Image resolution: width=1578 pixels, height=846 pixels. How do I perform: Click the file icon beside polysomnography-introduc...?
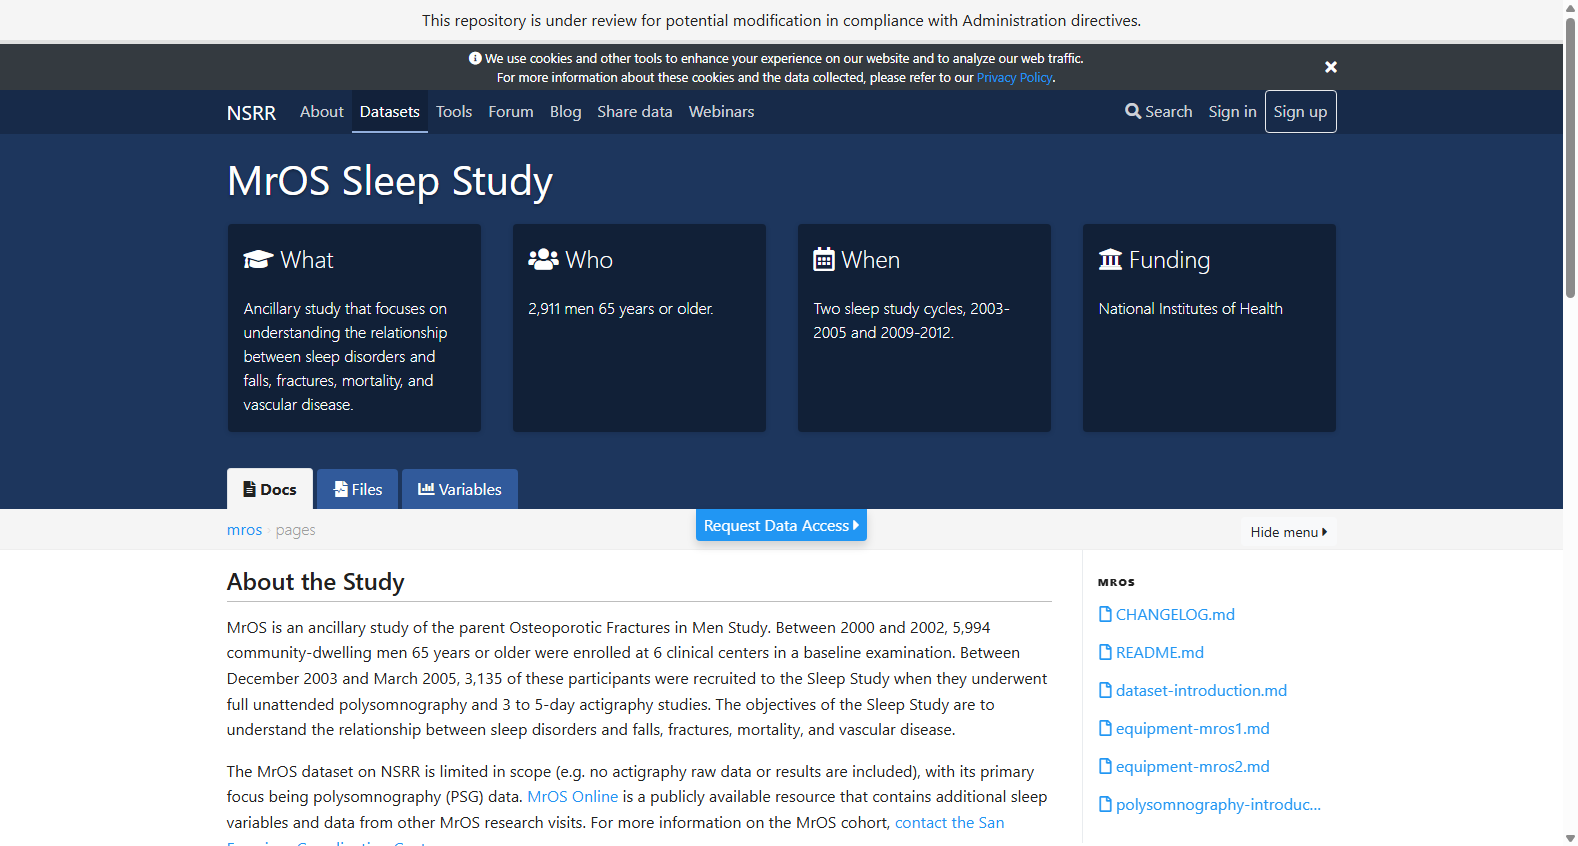pyautogui.click(x=1105, y=804)
